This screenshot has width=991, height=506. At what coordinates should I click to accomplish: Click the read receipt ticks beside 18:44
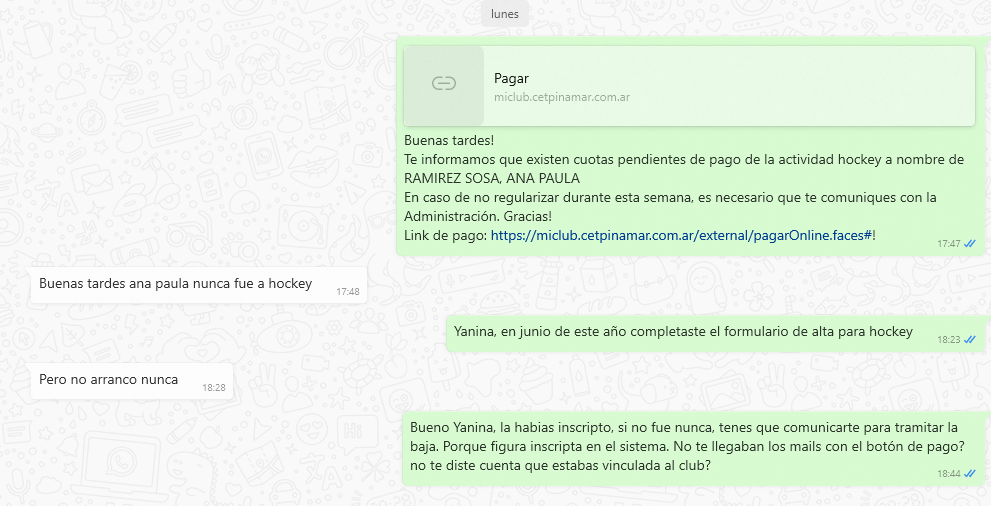pyautogui.click(x=970, y=473)
